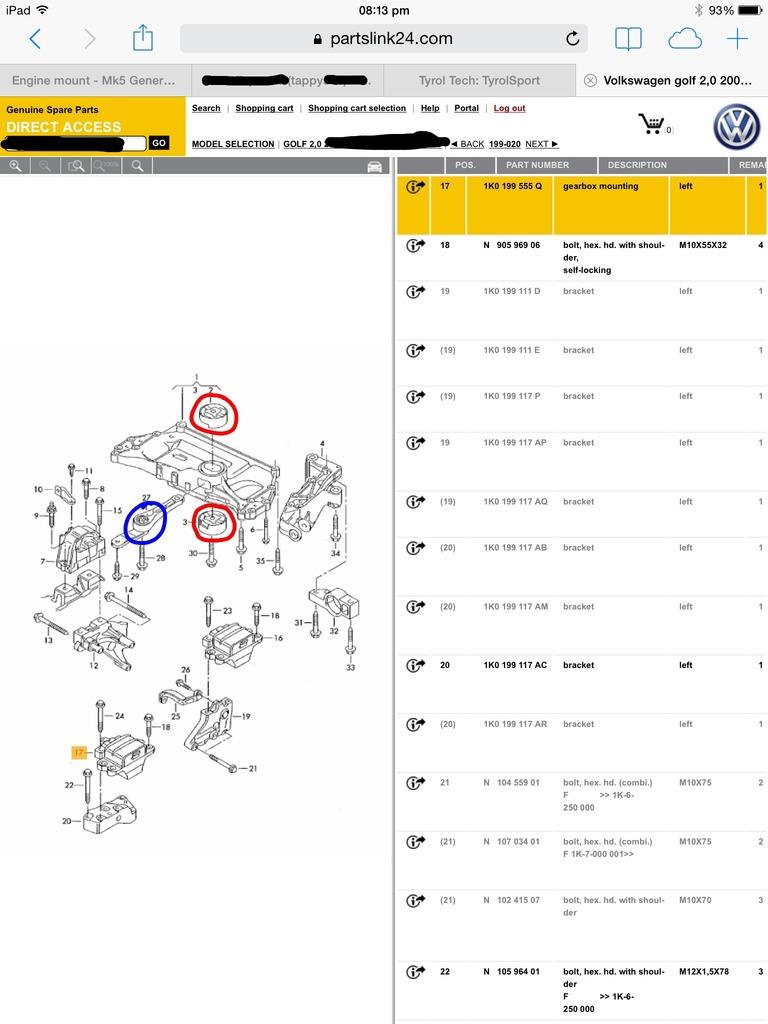The image size is (768, 1024).
Task: Select the 'gearbox mounting' description text
Action: [x=601, y=186]
